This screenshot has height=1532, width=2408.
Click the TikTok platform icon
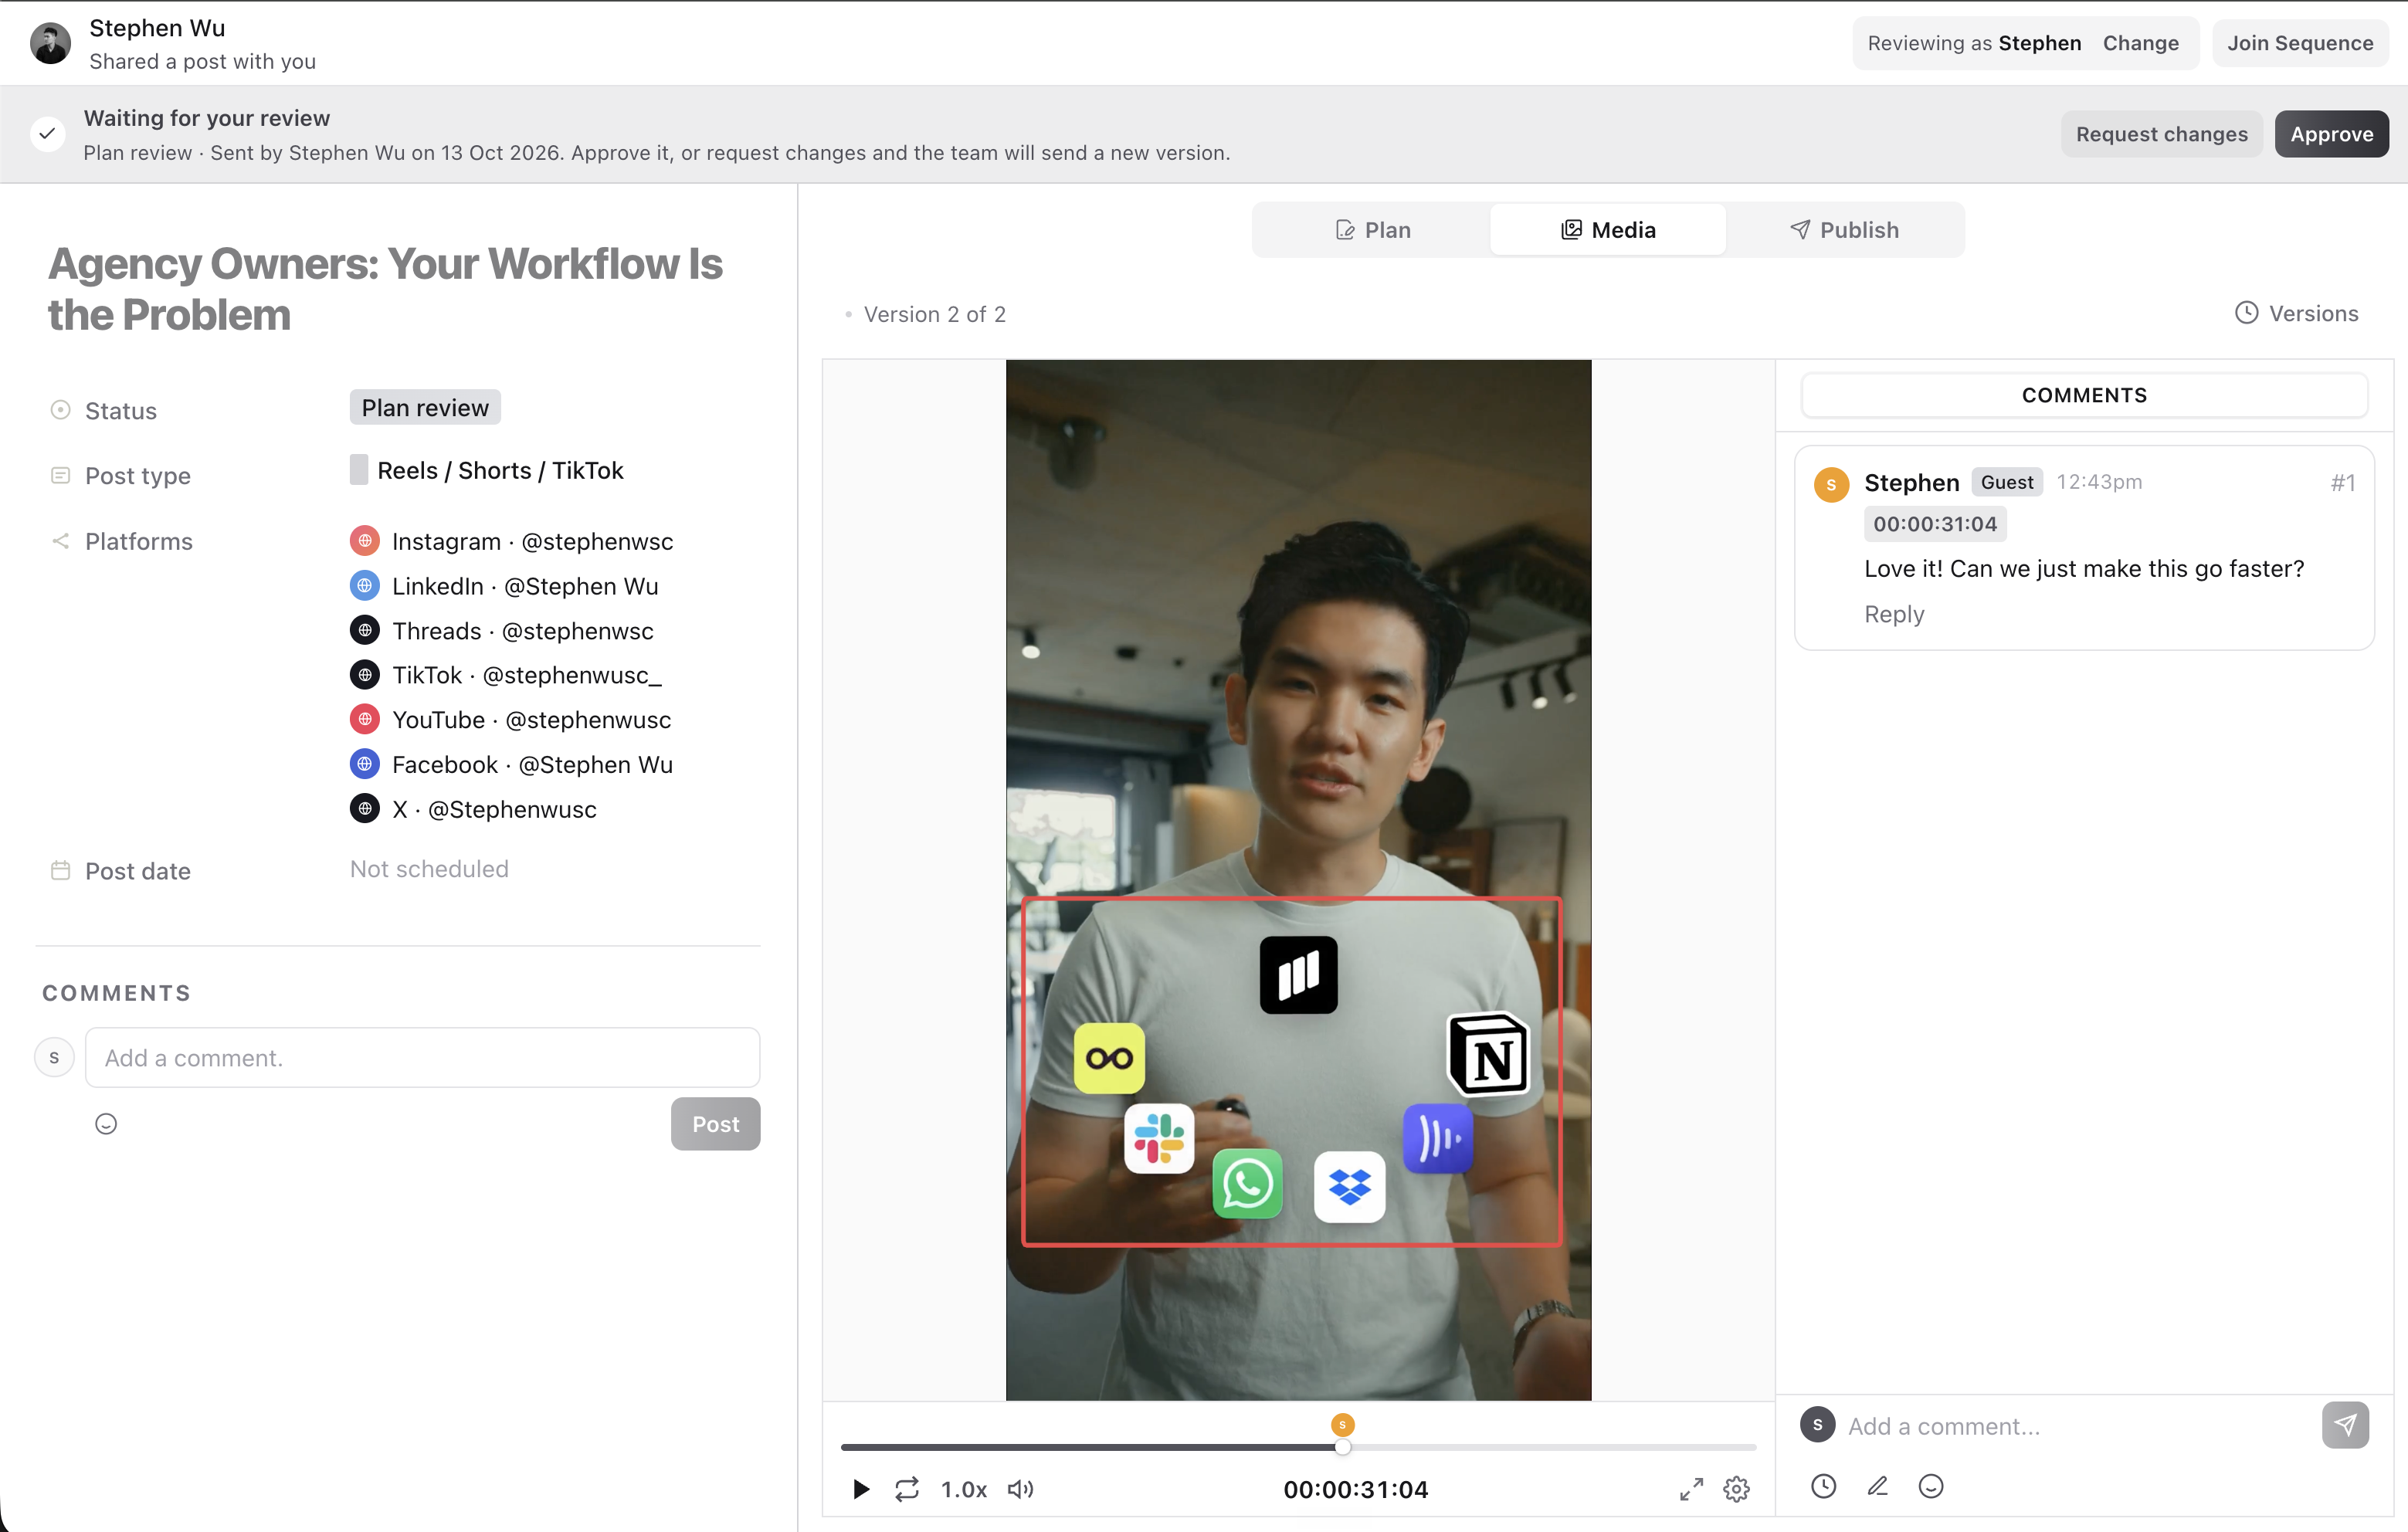tap(365, 675)
